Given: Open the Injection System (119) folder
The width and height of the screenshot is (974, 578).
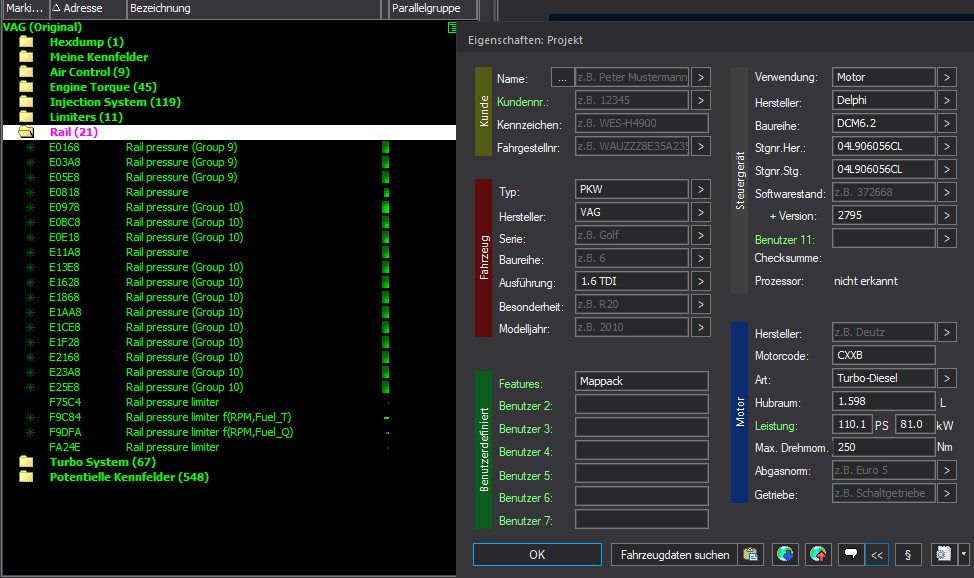Looking at the screenshot, I should tap(114, 102).
